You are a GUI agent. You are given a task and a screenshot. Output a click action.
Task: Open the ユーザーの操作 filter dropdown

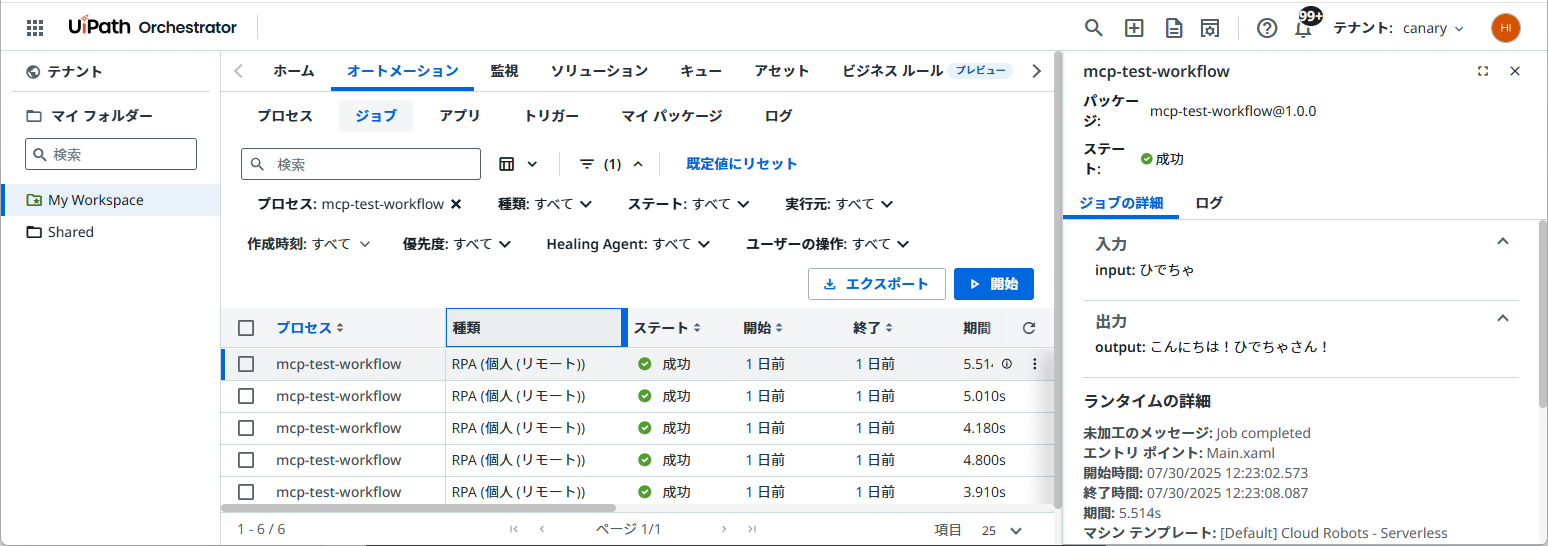point(828,244)
